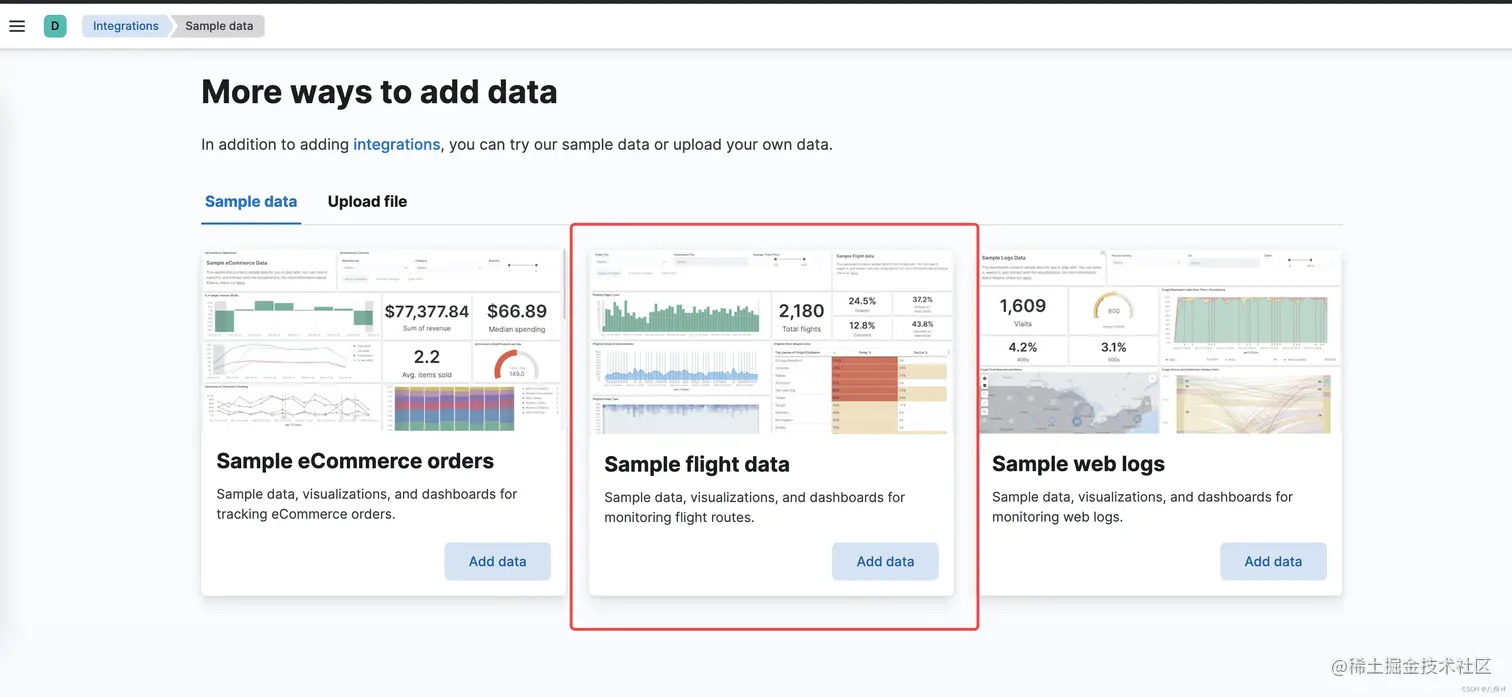Add data for Sample web logs

(x=1273, y=561)
